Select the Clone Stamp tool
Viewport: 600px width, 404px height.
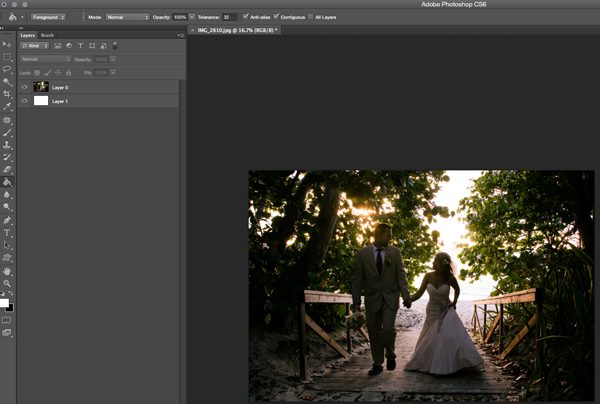7,144
